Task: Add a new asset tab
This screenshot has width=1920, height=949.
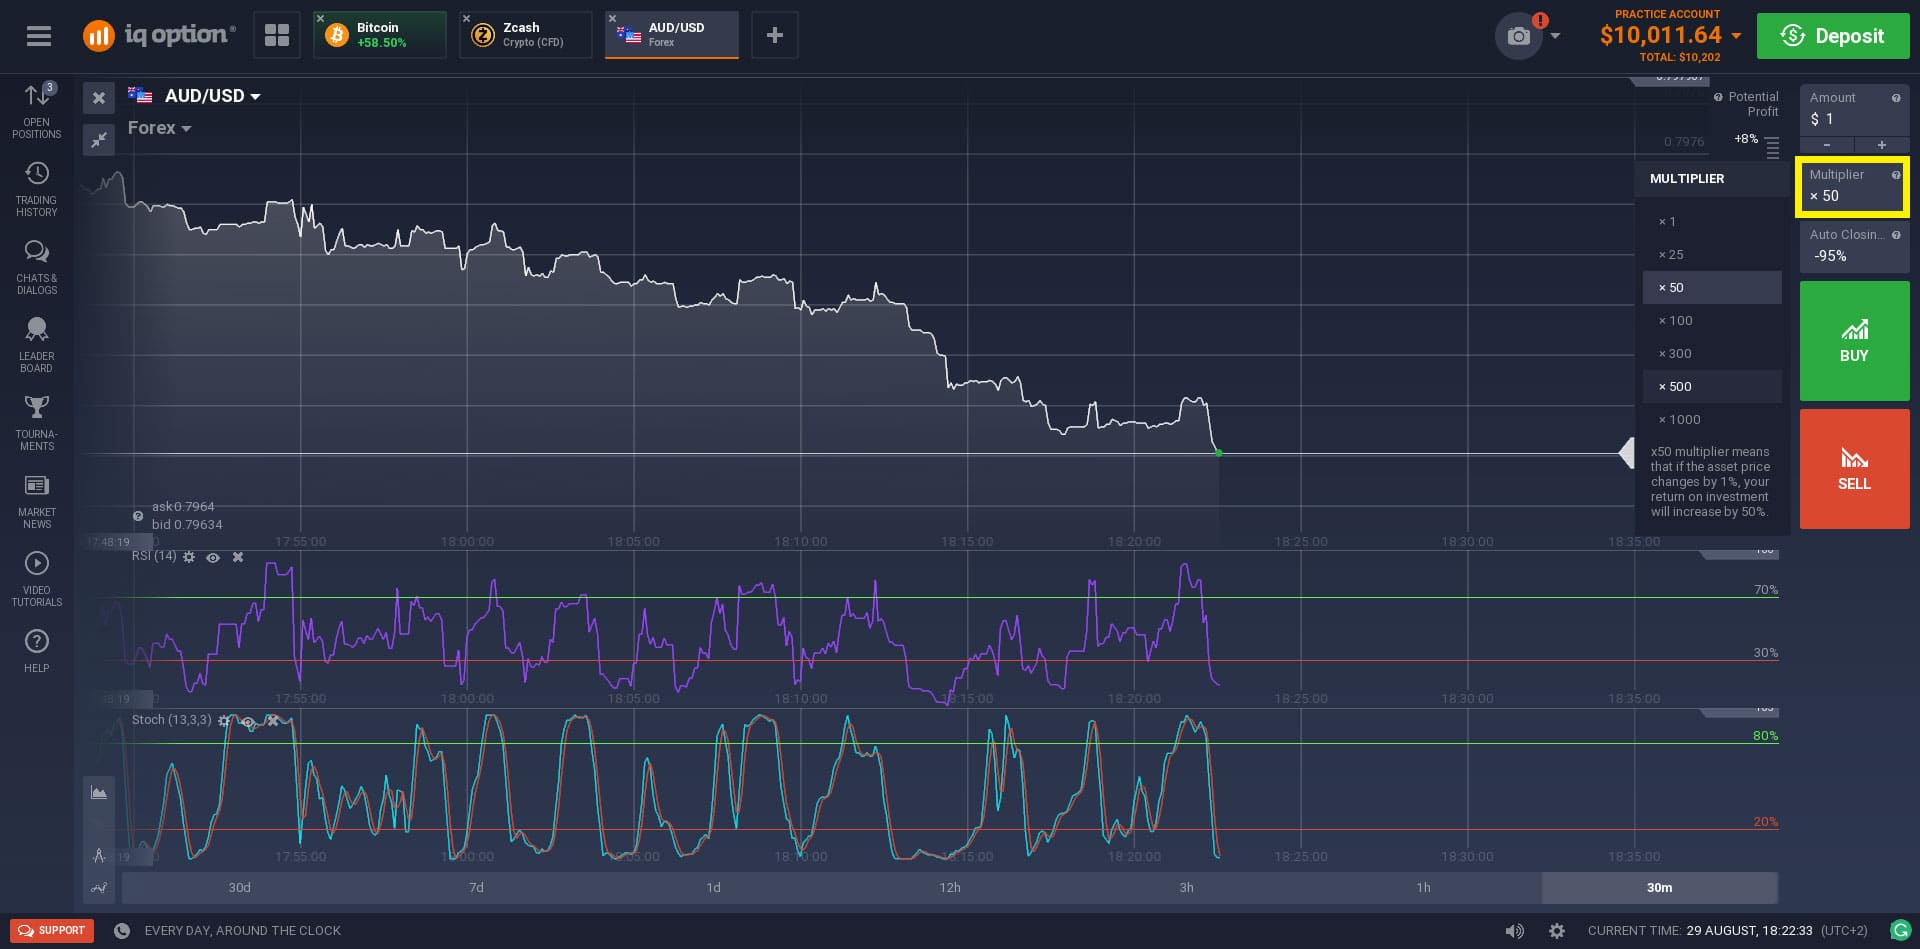Action: click(774, 36)
